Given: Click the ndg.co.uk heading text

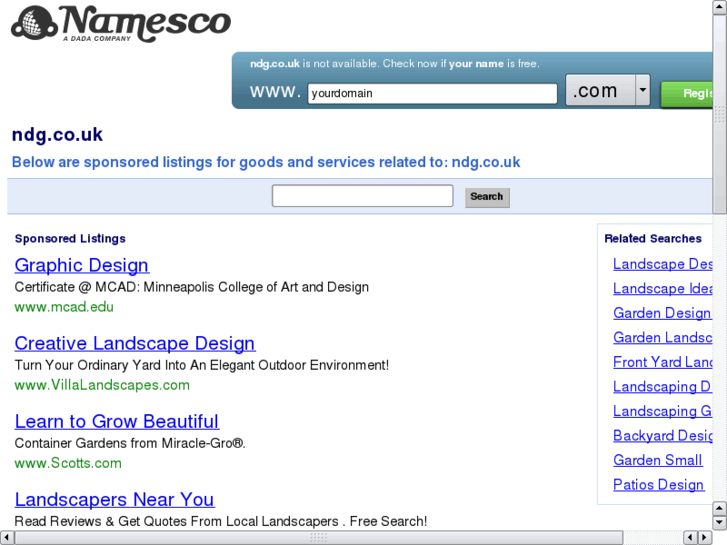Looking at the screenshot, I should click(57, 135).
